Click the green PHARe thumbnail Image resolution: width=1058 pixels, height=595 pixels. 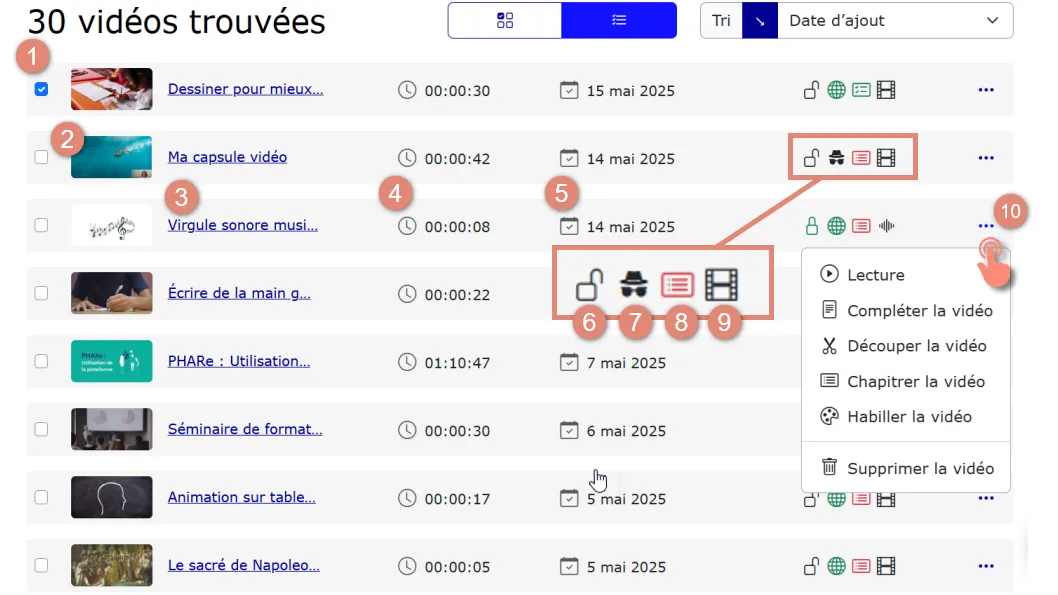pyautogui.click(x=111, y=361)
